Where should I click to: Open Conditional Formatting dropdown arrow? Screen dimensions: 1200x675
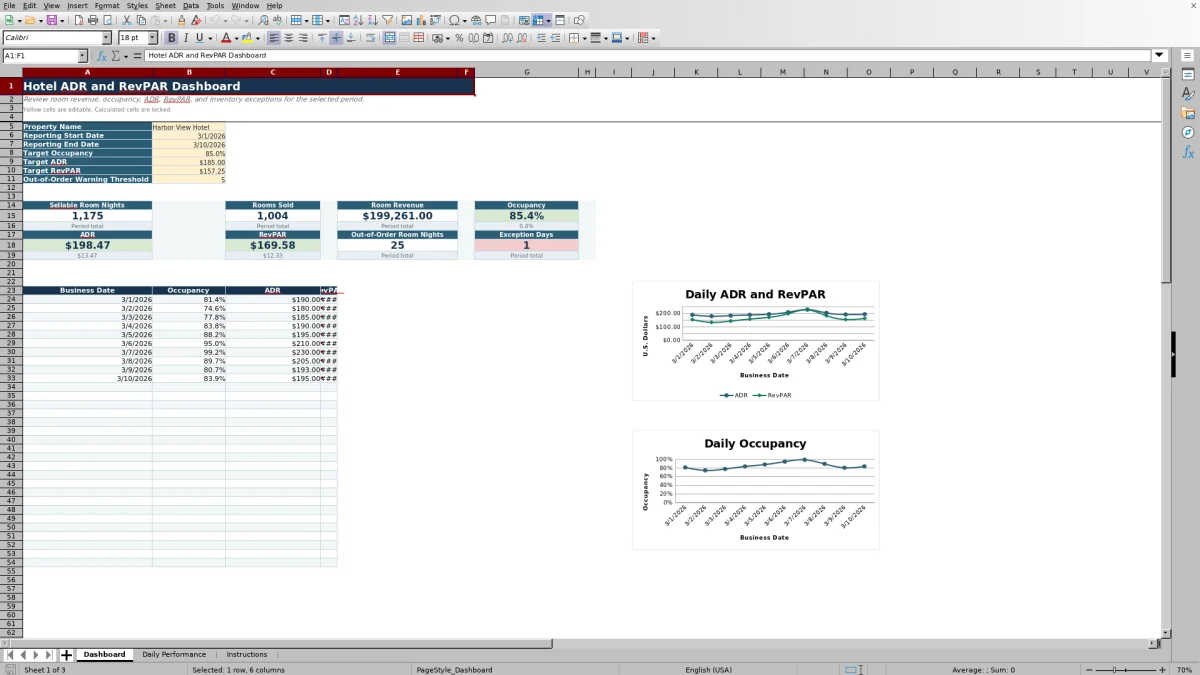coord(653,38)
